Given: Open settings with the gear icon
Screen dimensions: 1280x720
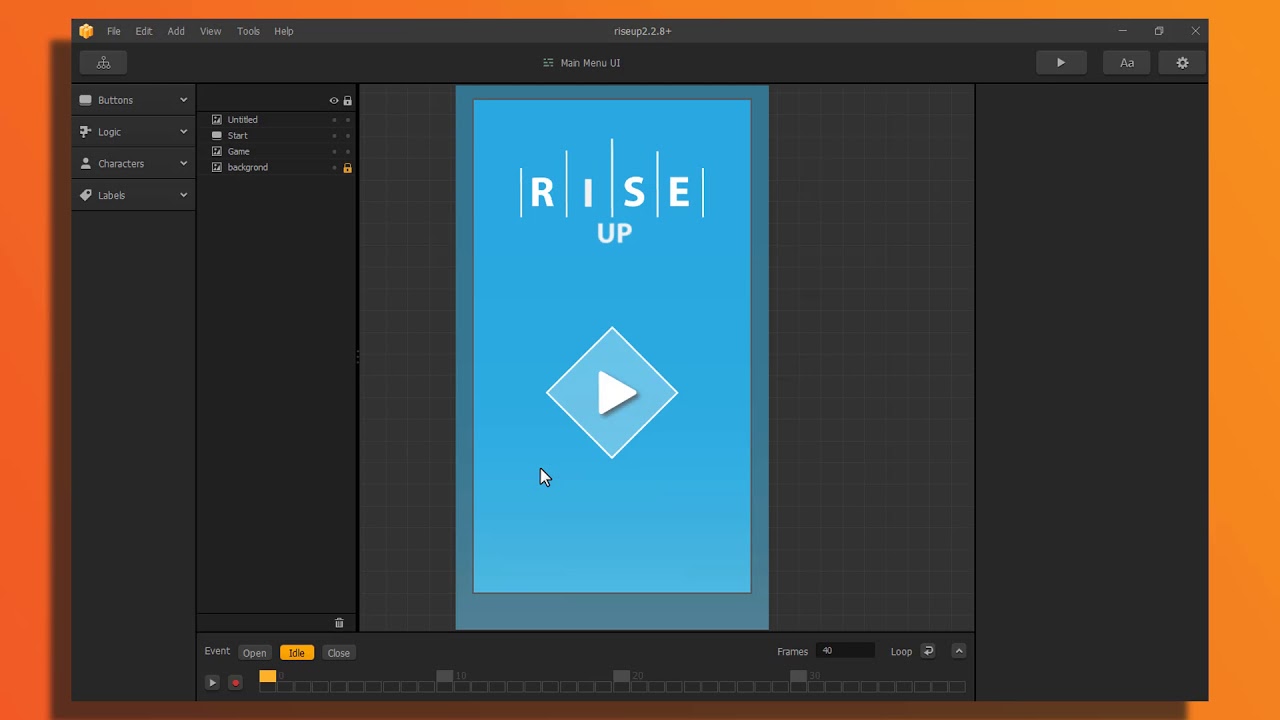Looking at the screenshot, I should pyautogui.click(x=1182, y=63).
